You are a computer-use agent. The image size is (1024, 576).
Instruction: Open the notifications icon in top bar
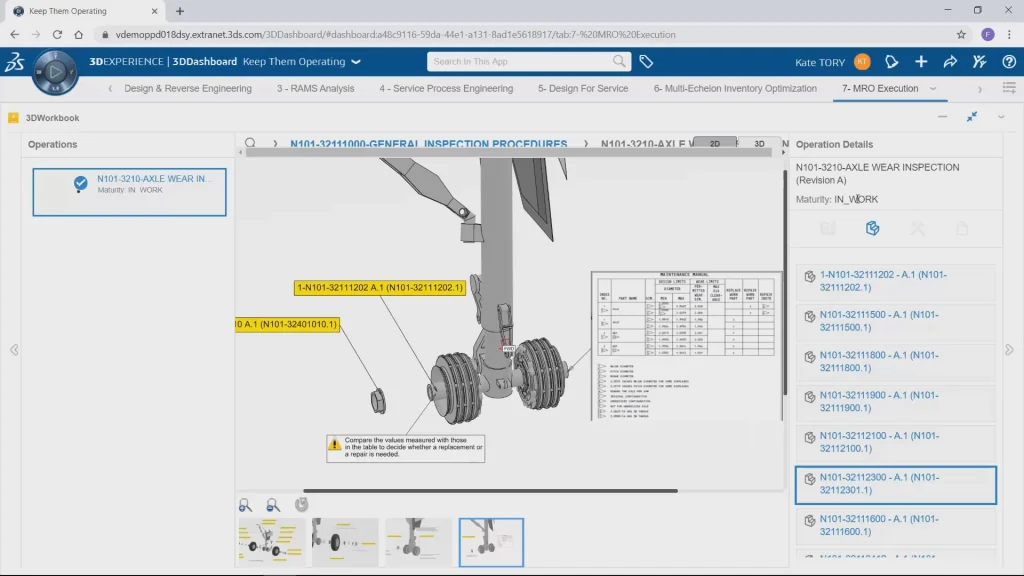pos(892,62)
